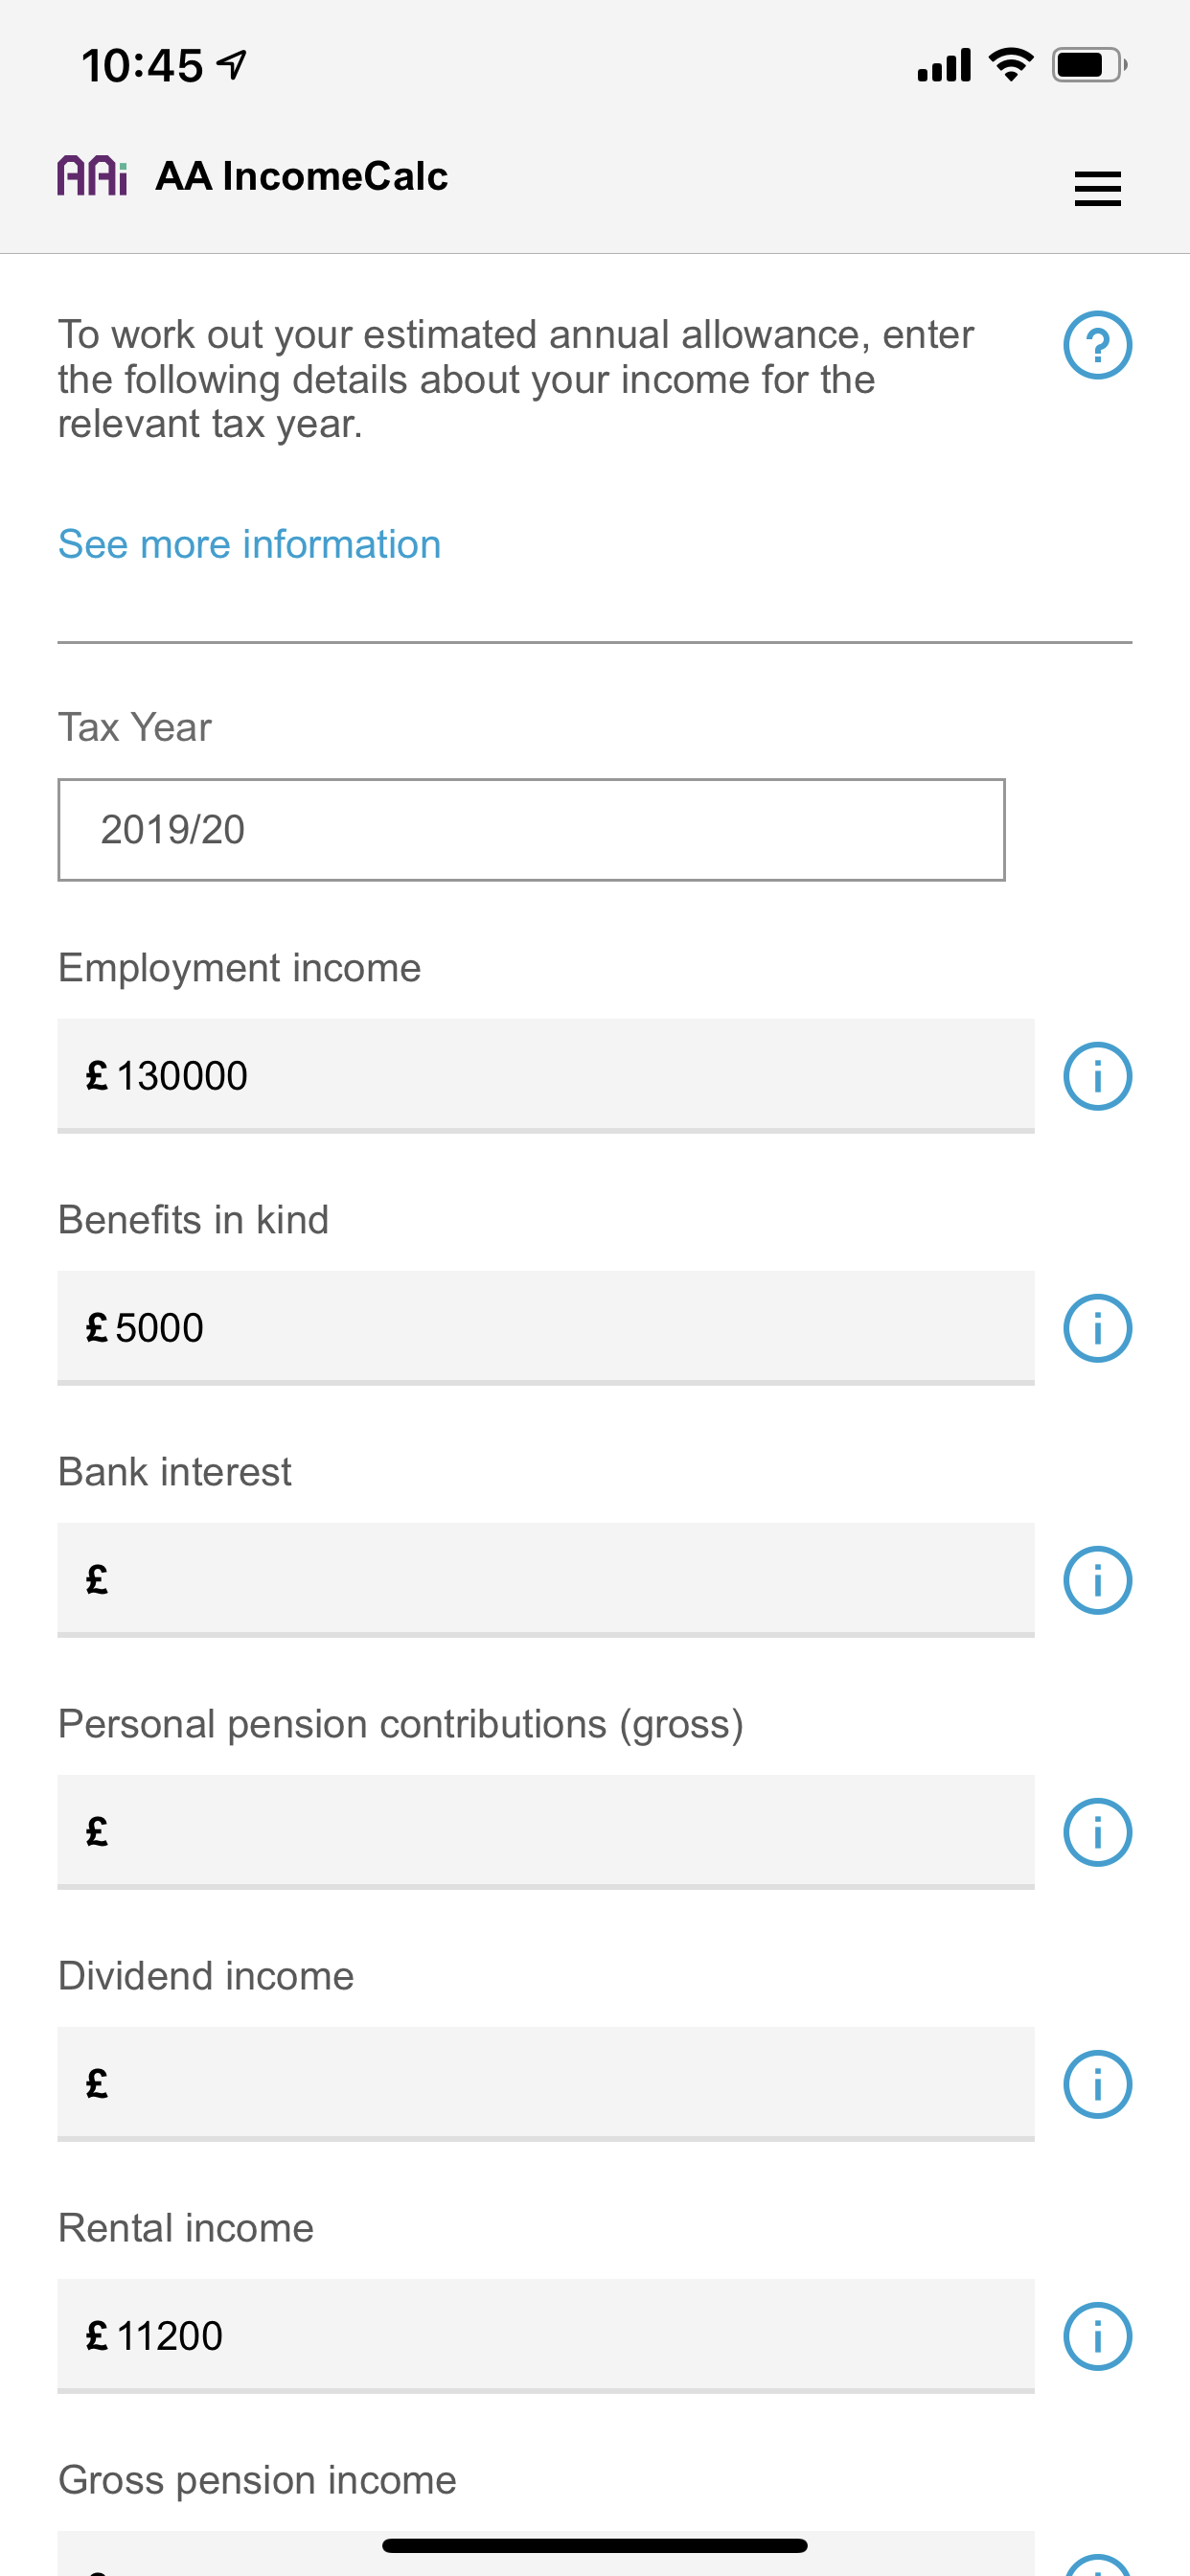The image size is (1190, 2576).
Task: Tap the iOS home indicator bar
Action: pyautogui.click(x=594, y=2545)
